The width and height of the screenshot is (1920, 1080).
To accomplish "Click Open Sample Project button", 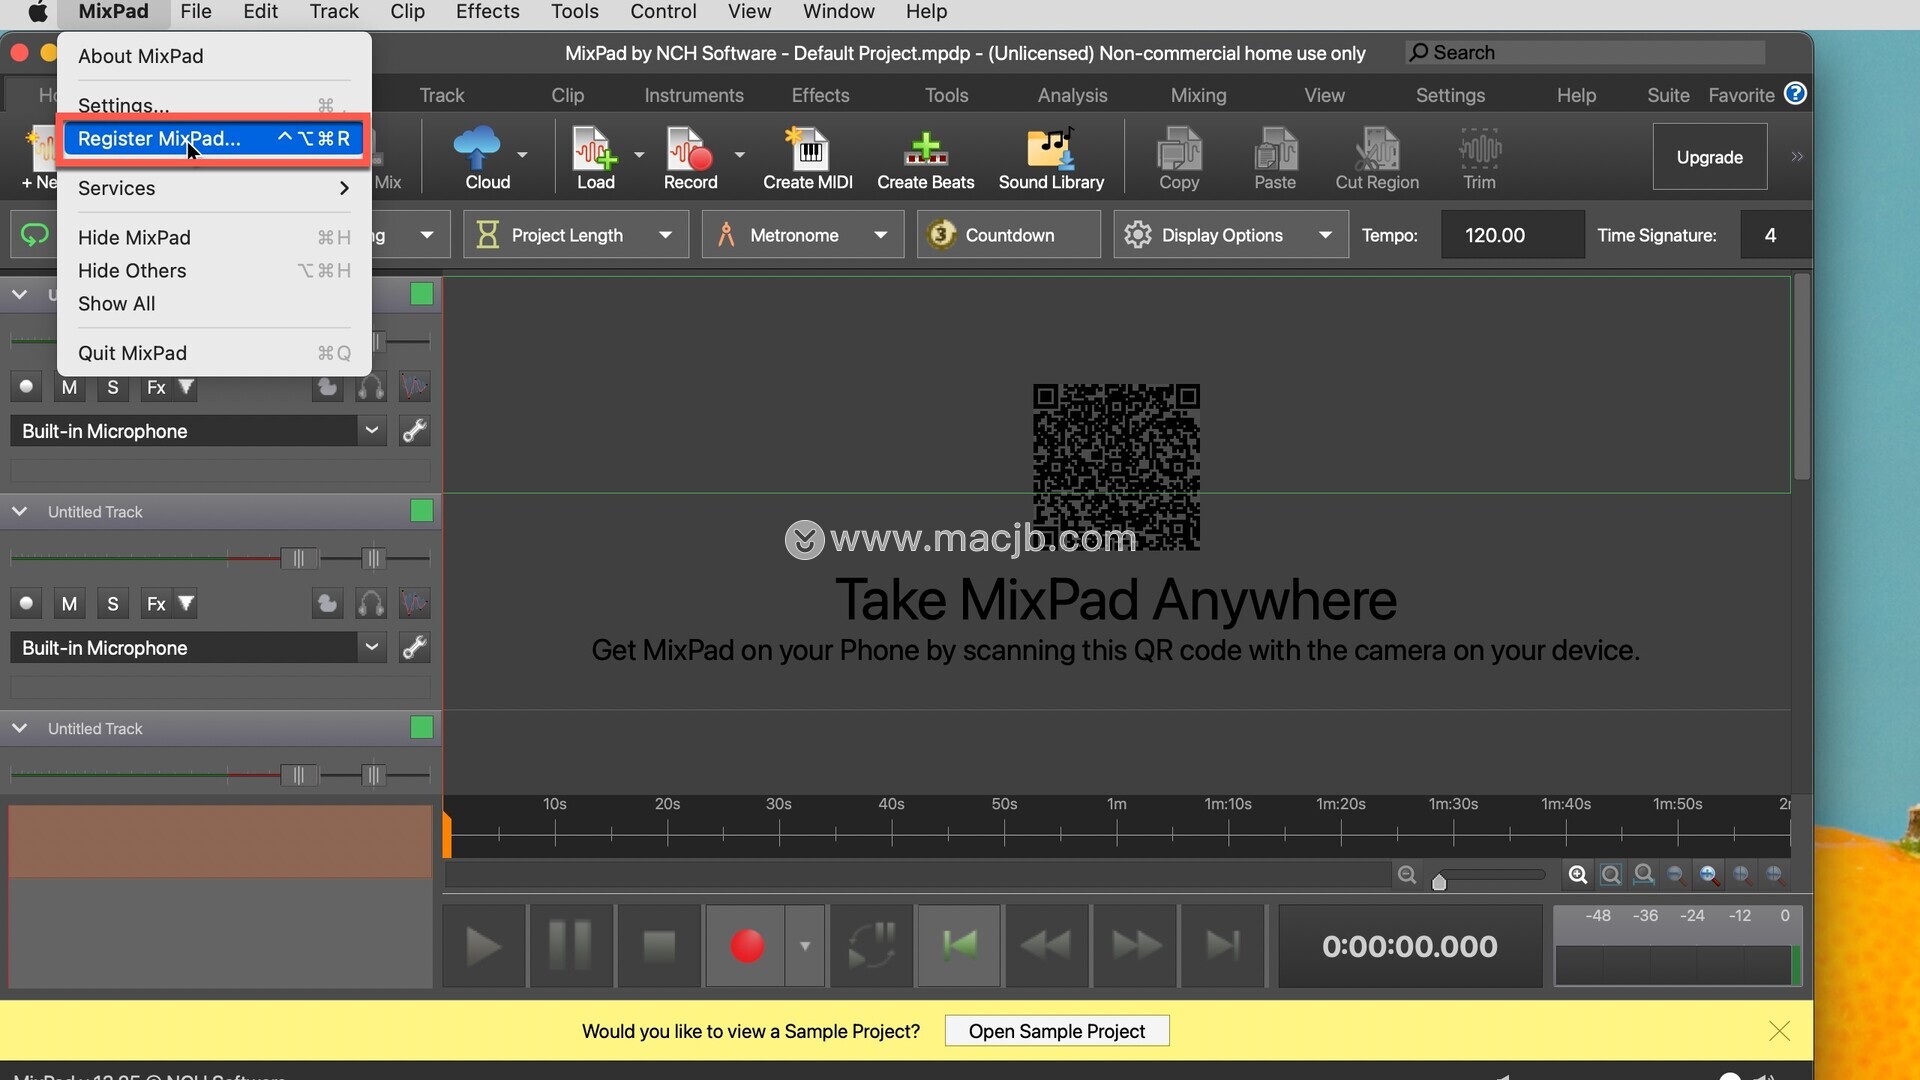I will pyautogui.click(x=1056, y=1031).
